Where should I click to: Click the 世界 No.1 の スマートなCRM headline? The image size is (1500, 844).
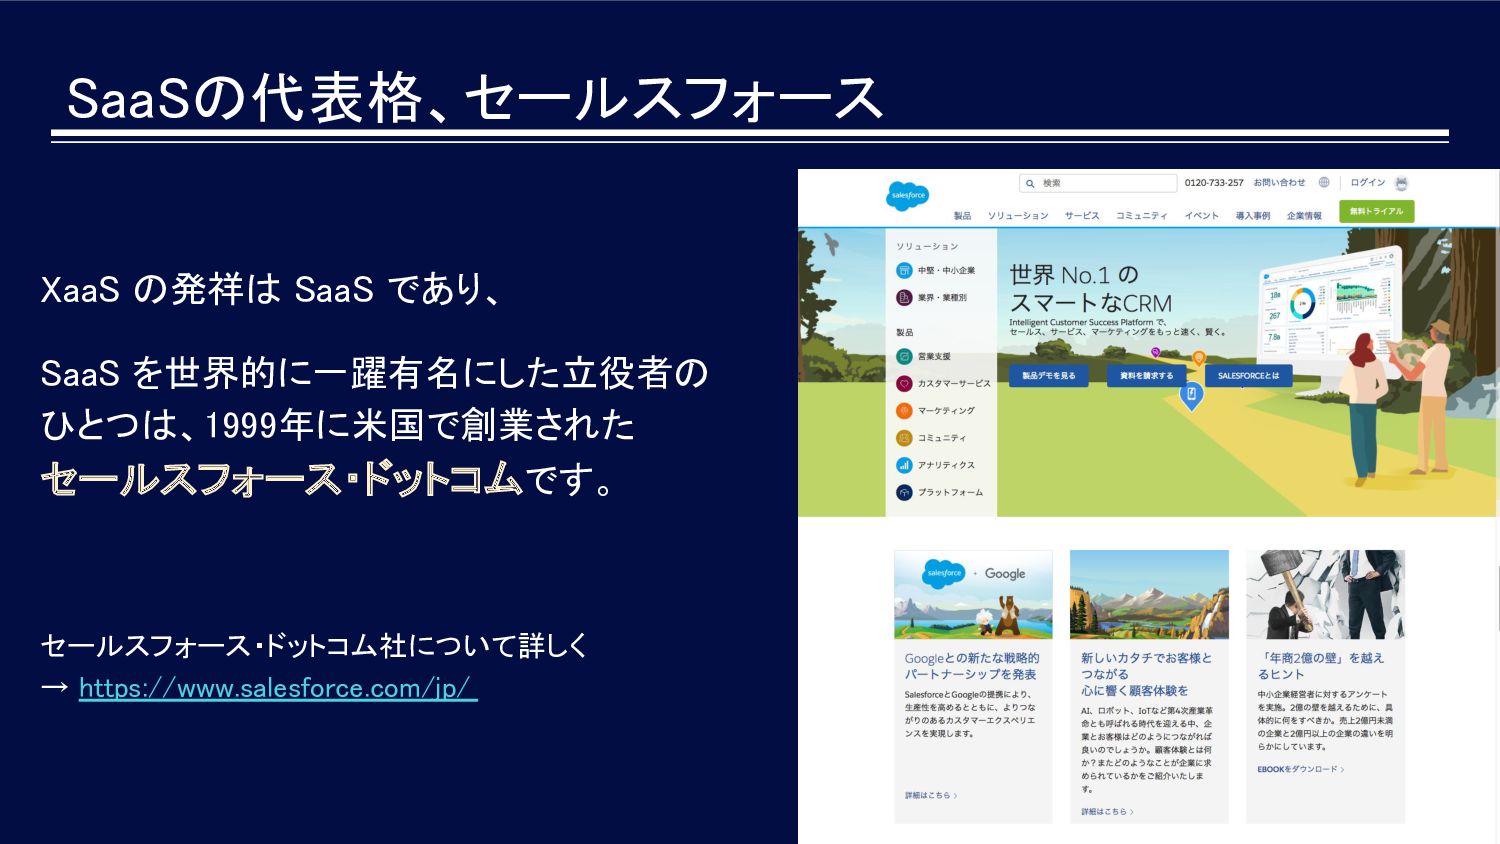(x=1090, y=289)
